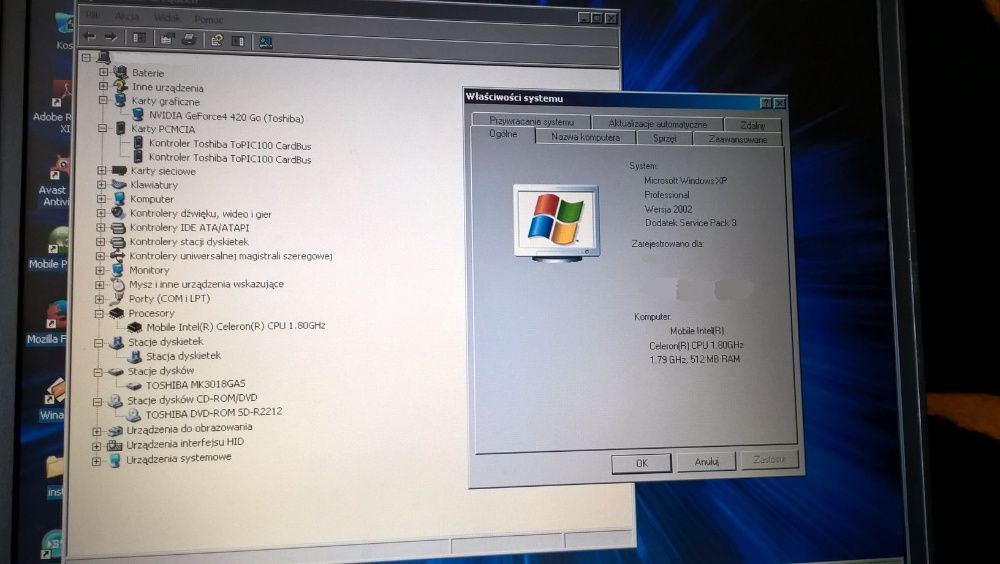This screenshot has width=1000, height=564.
Task: Switch to the Nazwa komputera tab
Action: [585, 137]
